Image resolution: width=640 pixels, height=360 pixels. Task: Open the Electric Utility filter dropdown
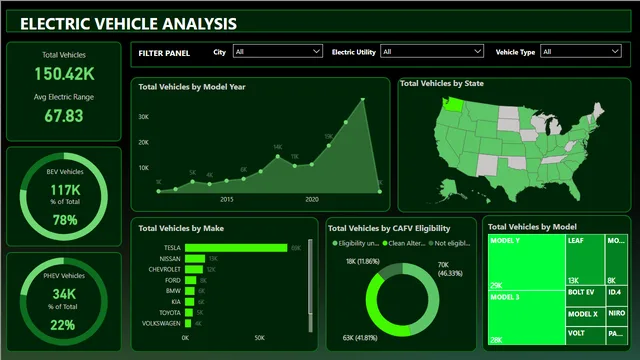(432, 51)
